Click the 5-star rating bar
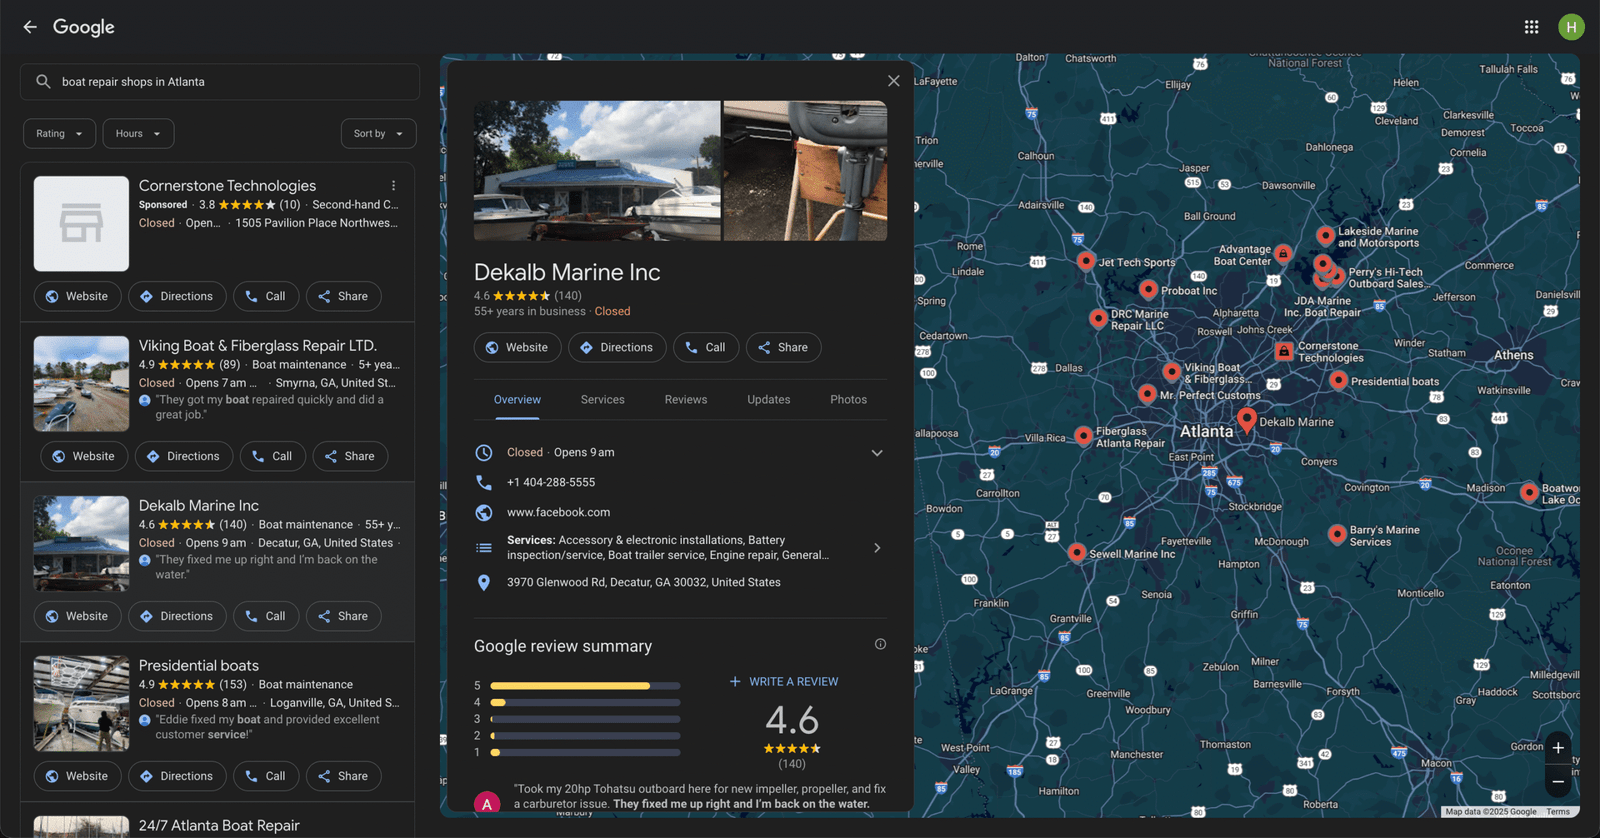Image resolution: width=1600 pixels, height=838 pixels. 585,686
